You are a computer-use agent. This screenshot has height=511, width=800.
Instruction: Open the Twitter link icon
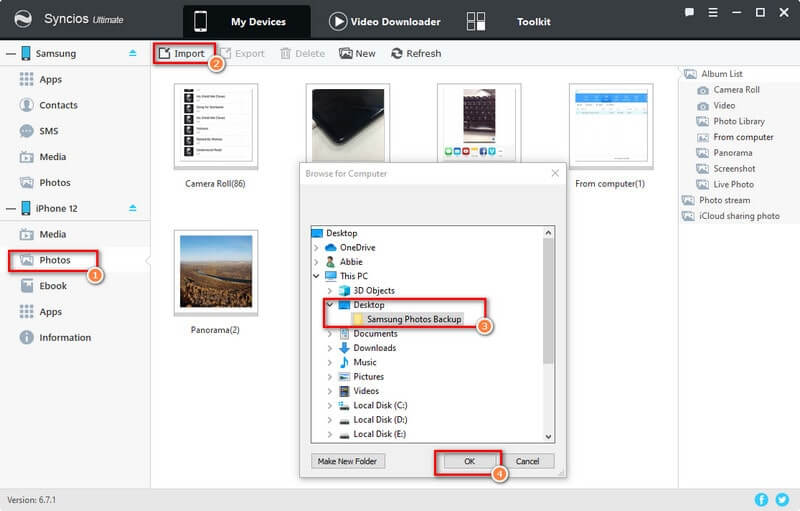click(782, 500)
